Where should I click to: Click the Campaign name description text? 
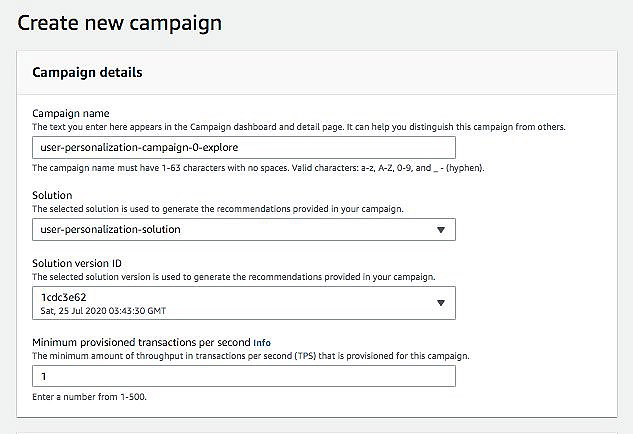[299, 127]
